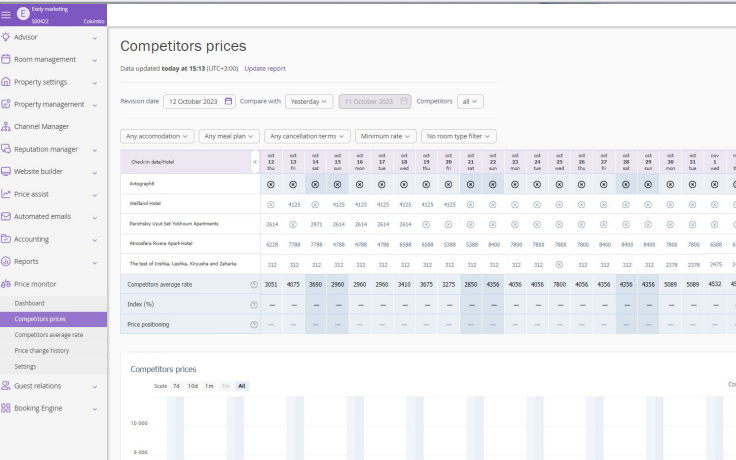Click the Update report link
Viewport: 736px width, 460px height.
265,69
